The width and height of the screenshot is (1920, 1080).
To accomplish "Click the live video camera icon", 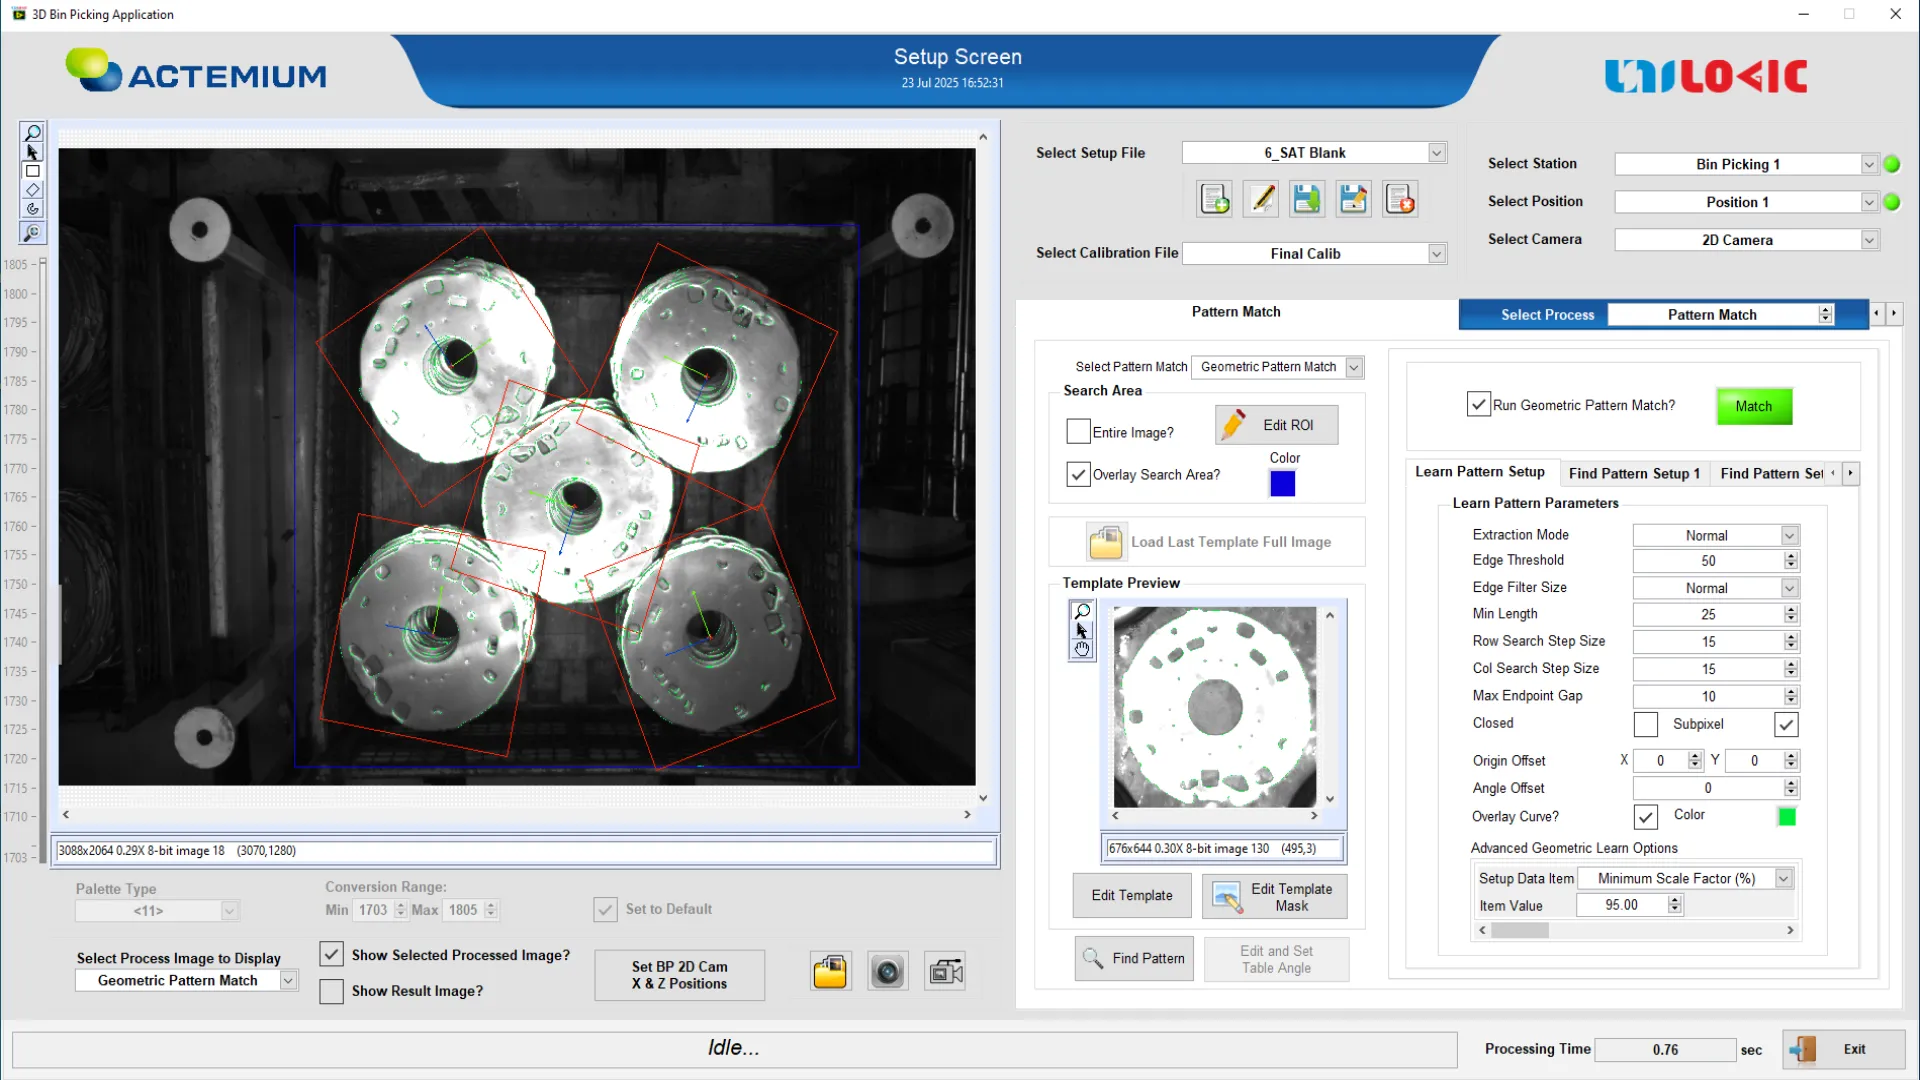I will click(945, 972).
